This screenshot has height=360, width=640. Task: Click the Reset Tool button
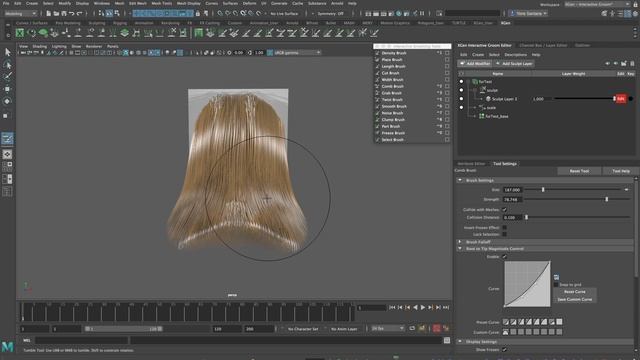579,171
